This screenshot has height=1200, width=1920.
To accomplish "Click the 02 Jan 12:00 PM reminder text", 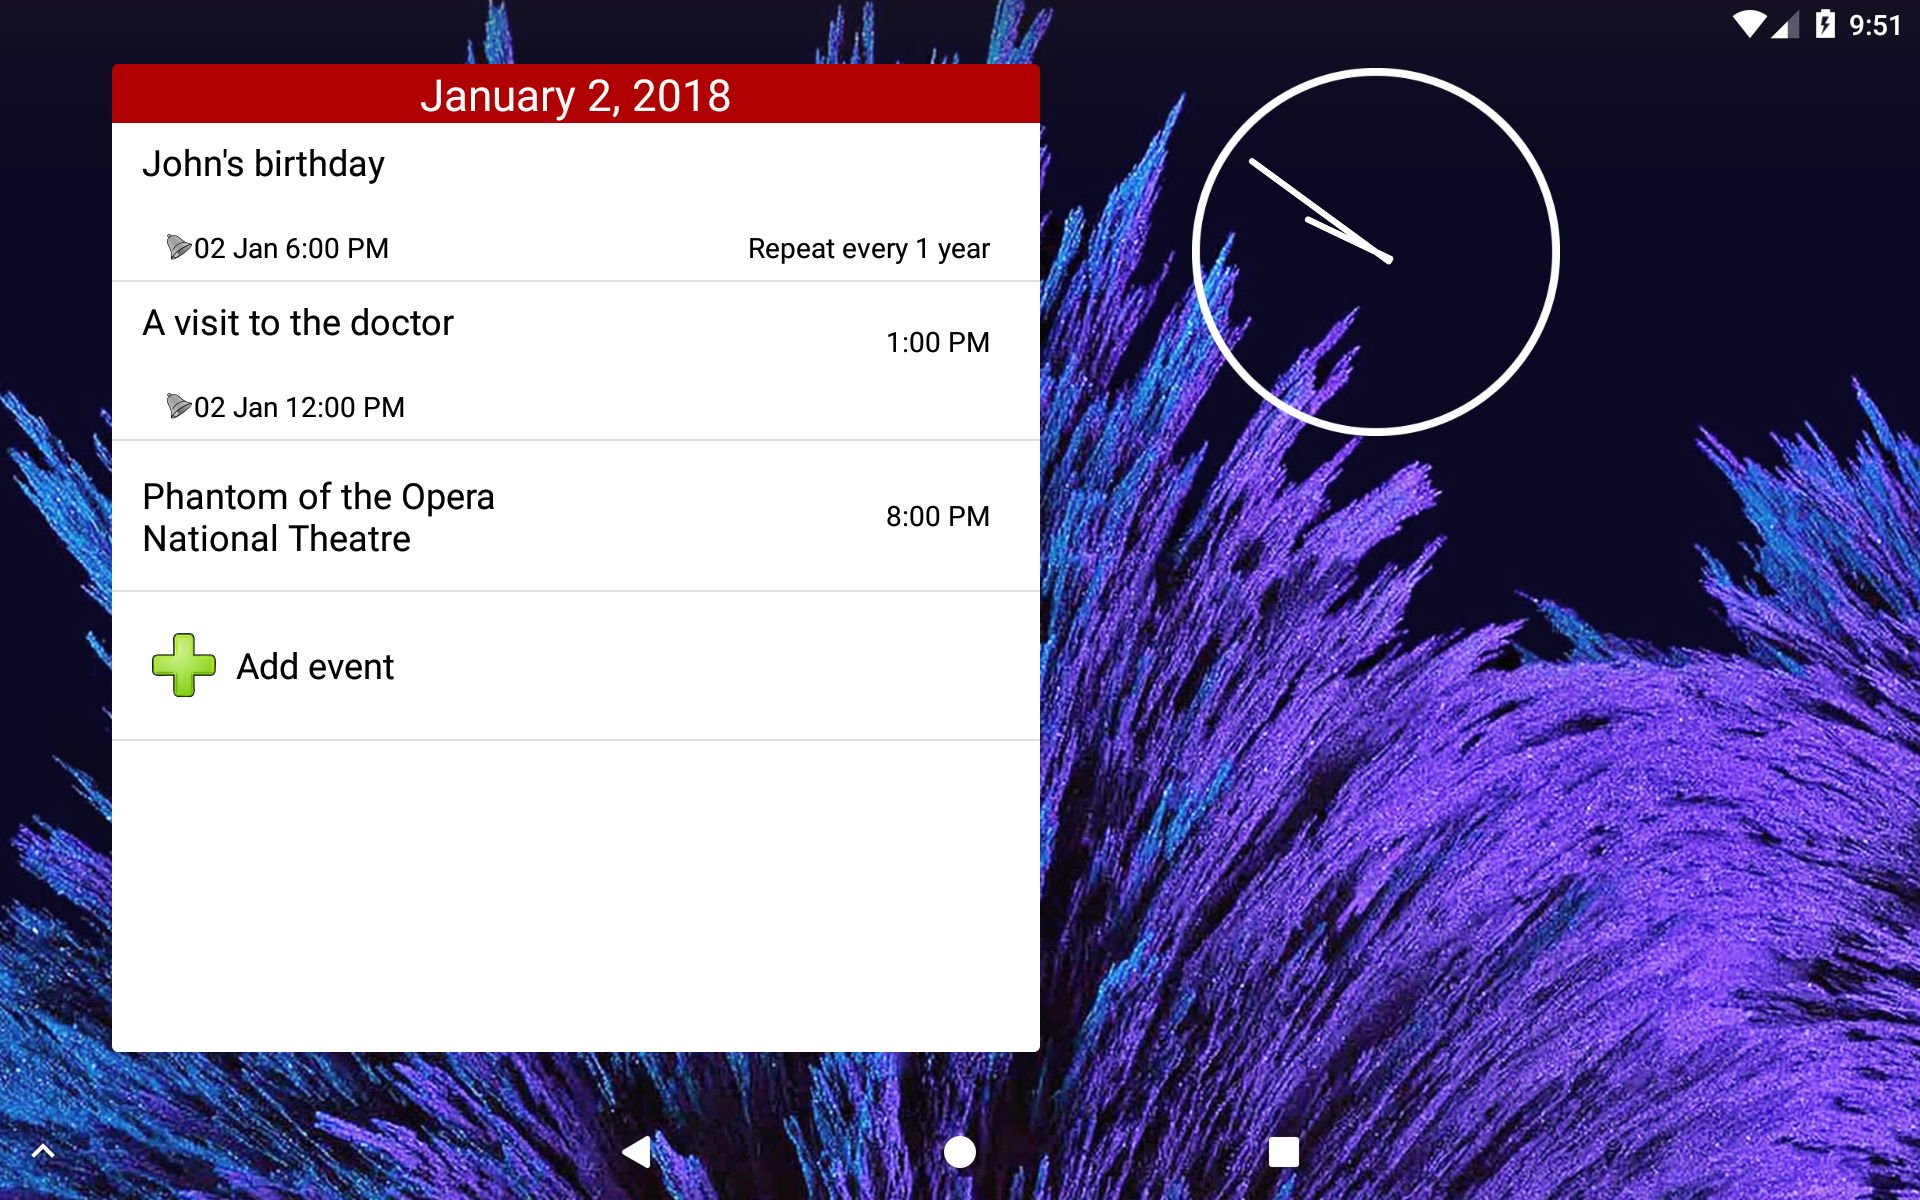I will (299, 407).
